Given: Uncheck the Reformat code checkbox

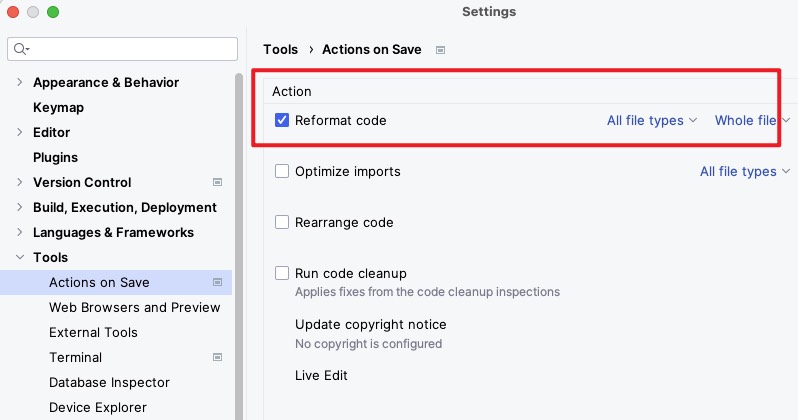Looking at the screenshot, I should pyautogui.click(x=282, y=120).
